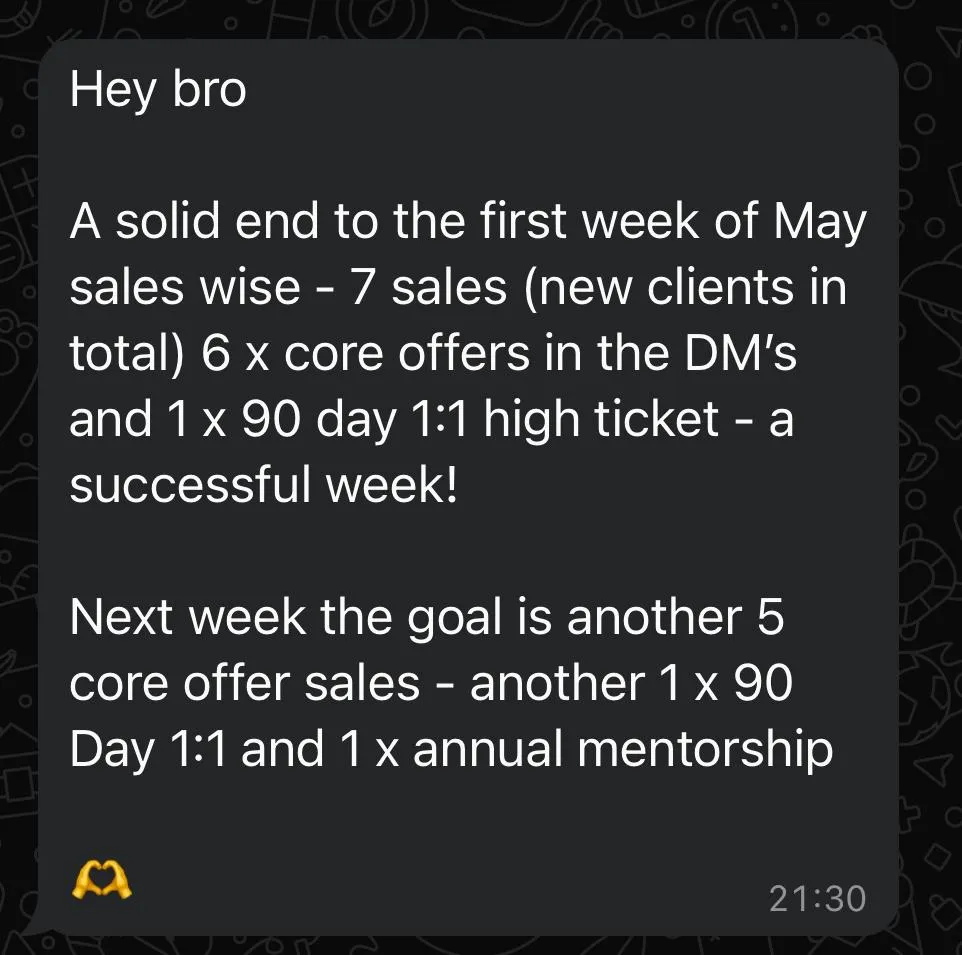Screen dimensions: 962x955
Task: Click the phrase 'high ticket'
Action: [x=601, y=420]
